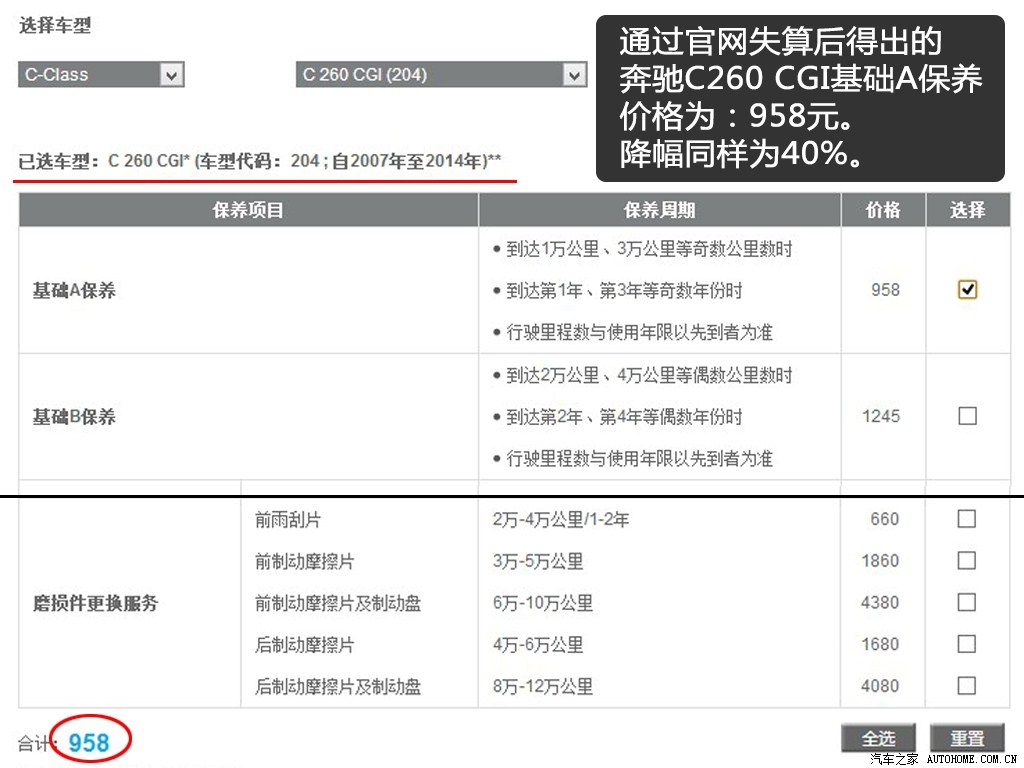Click the price 4080
This screenshot has height=768, width=1024.
880,686
